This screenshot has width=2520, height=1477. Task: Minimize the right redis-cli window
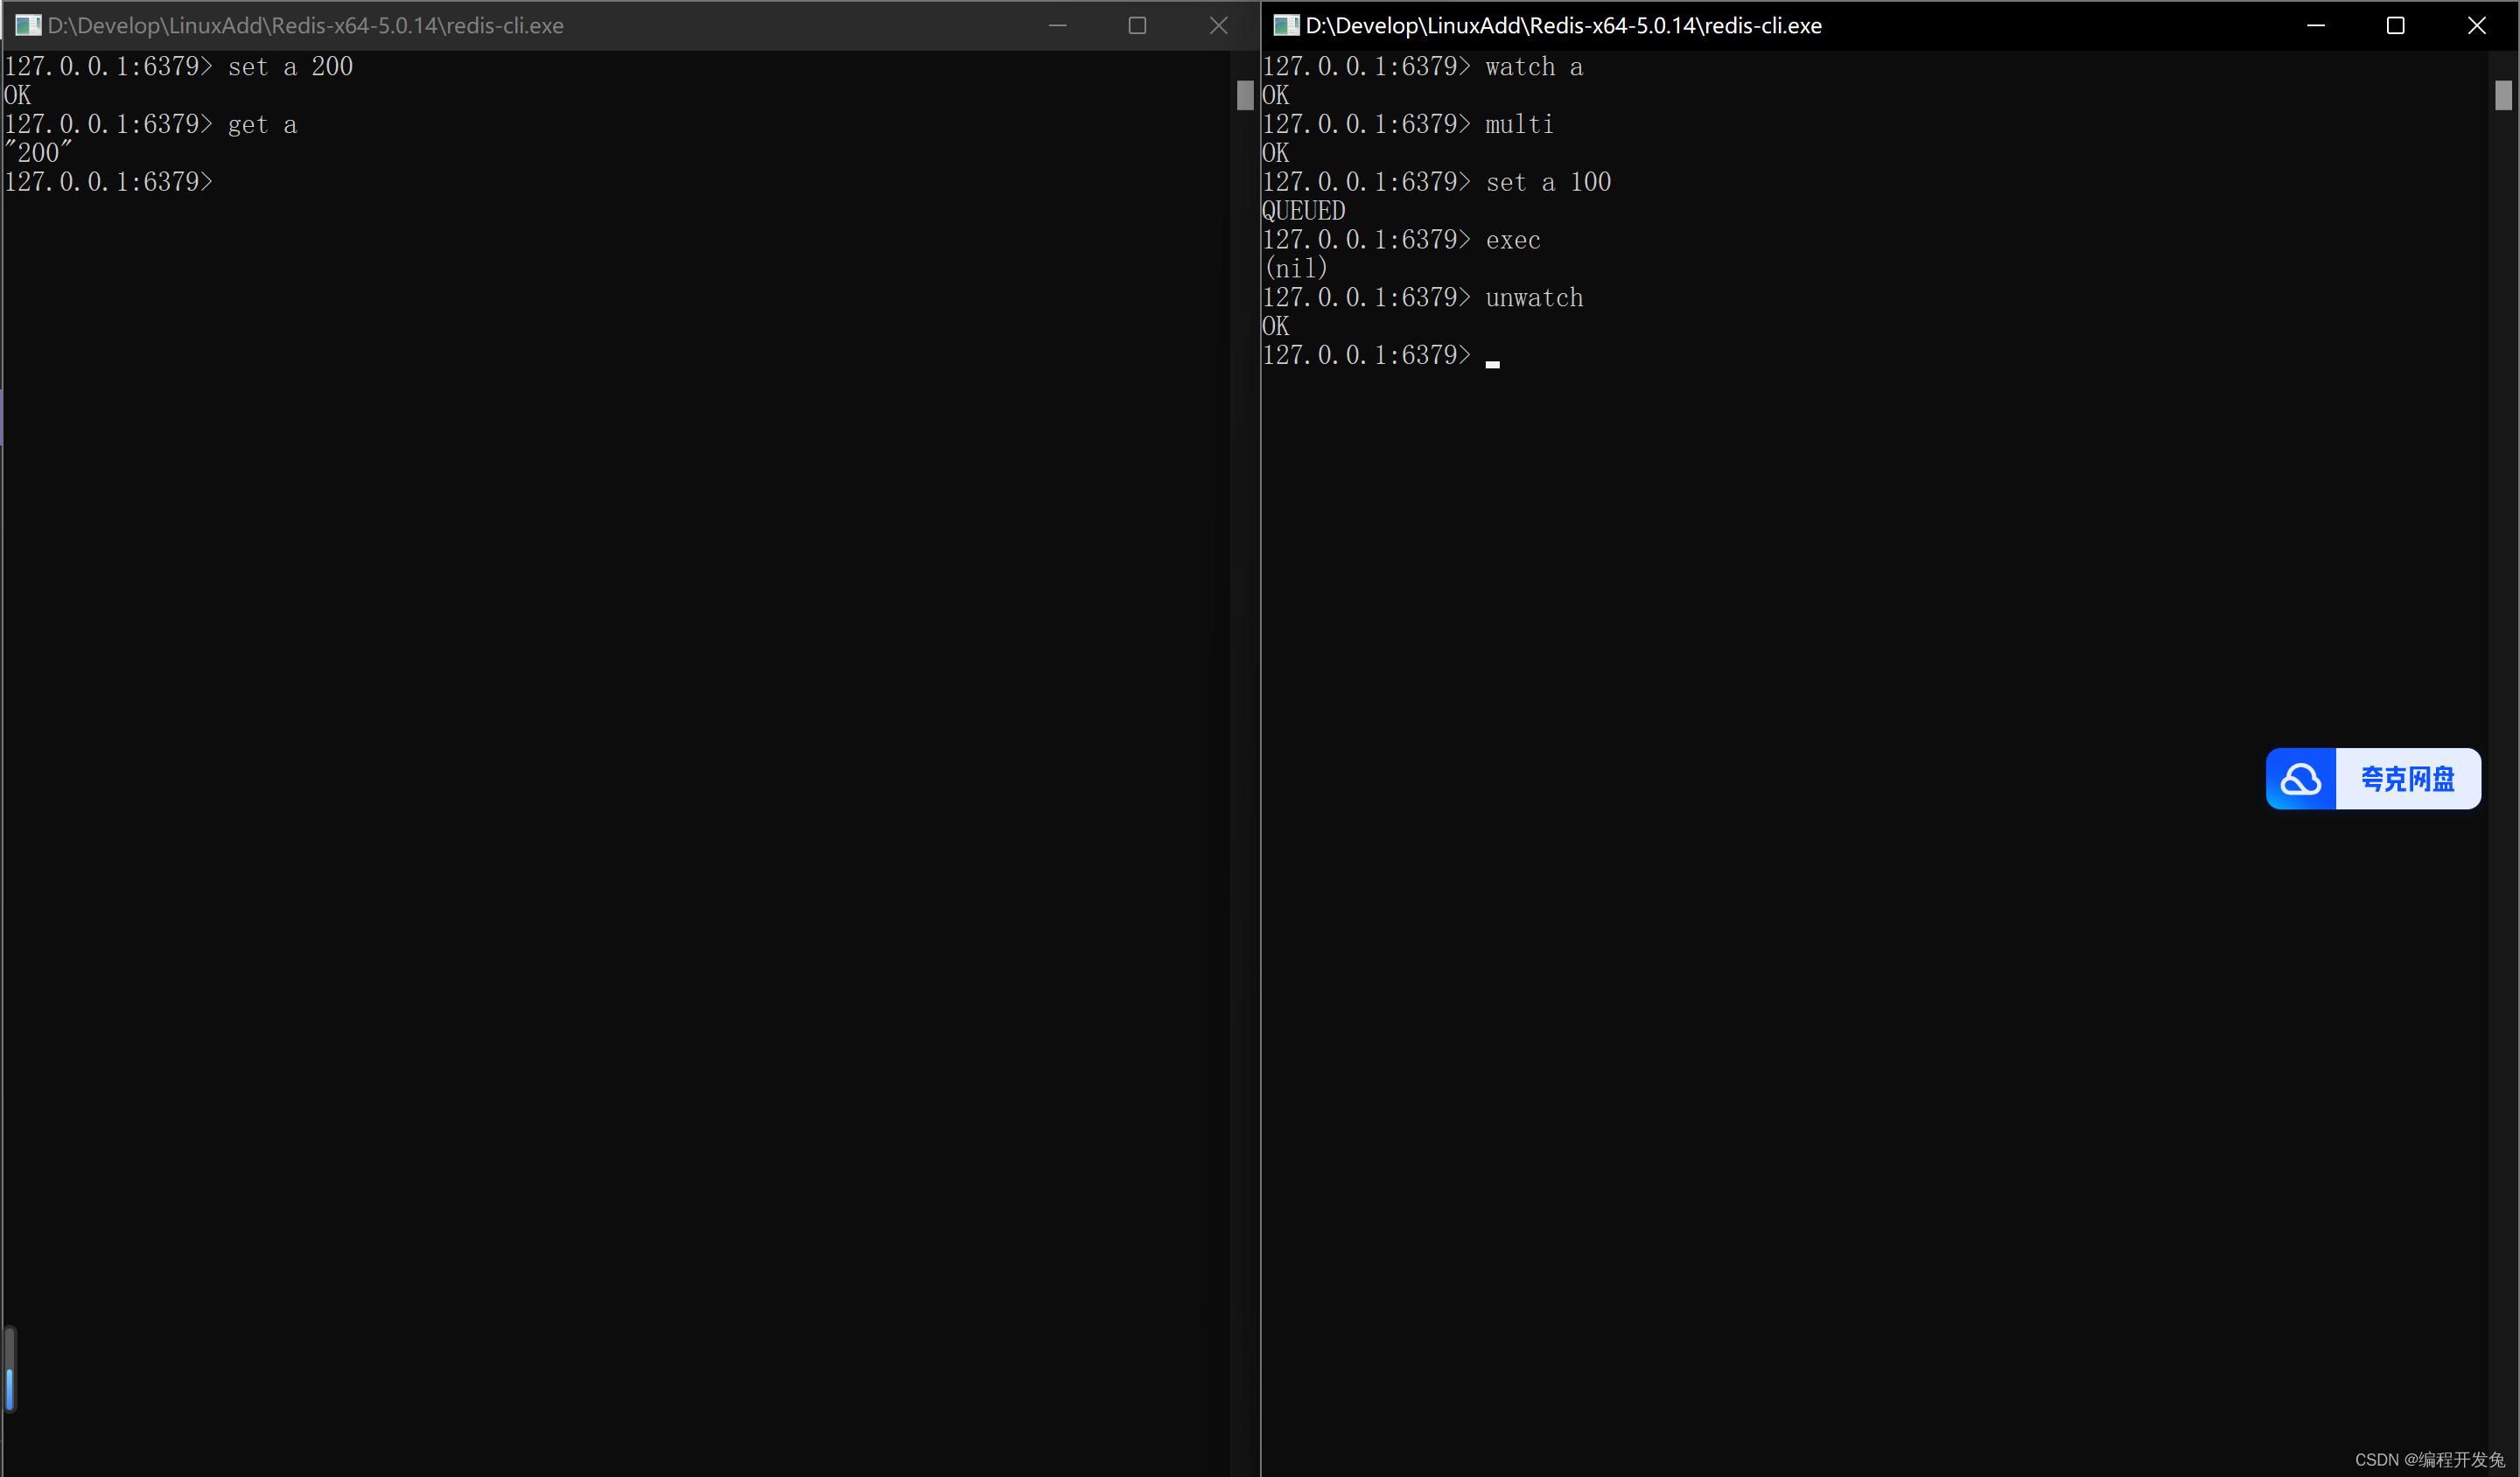click(2316, 25)
